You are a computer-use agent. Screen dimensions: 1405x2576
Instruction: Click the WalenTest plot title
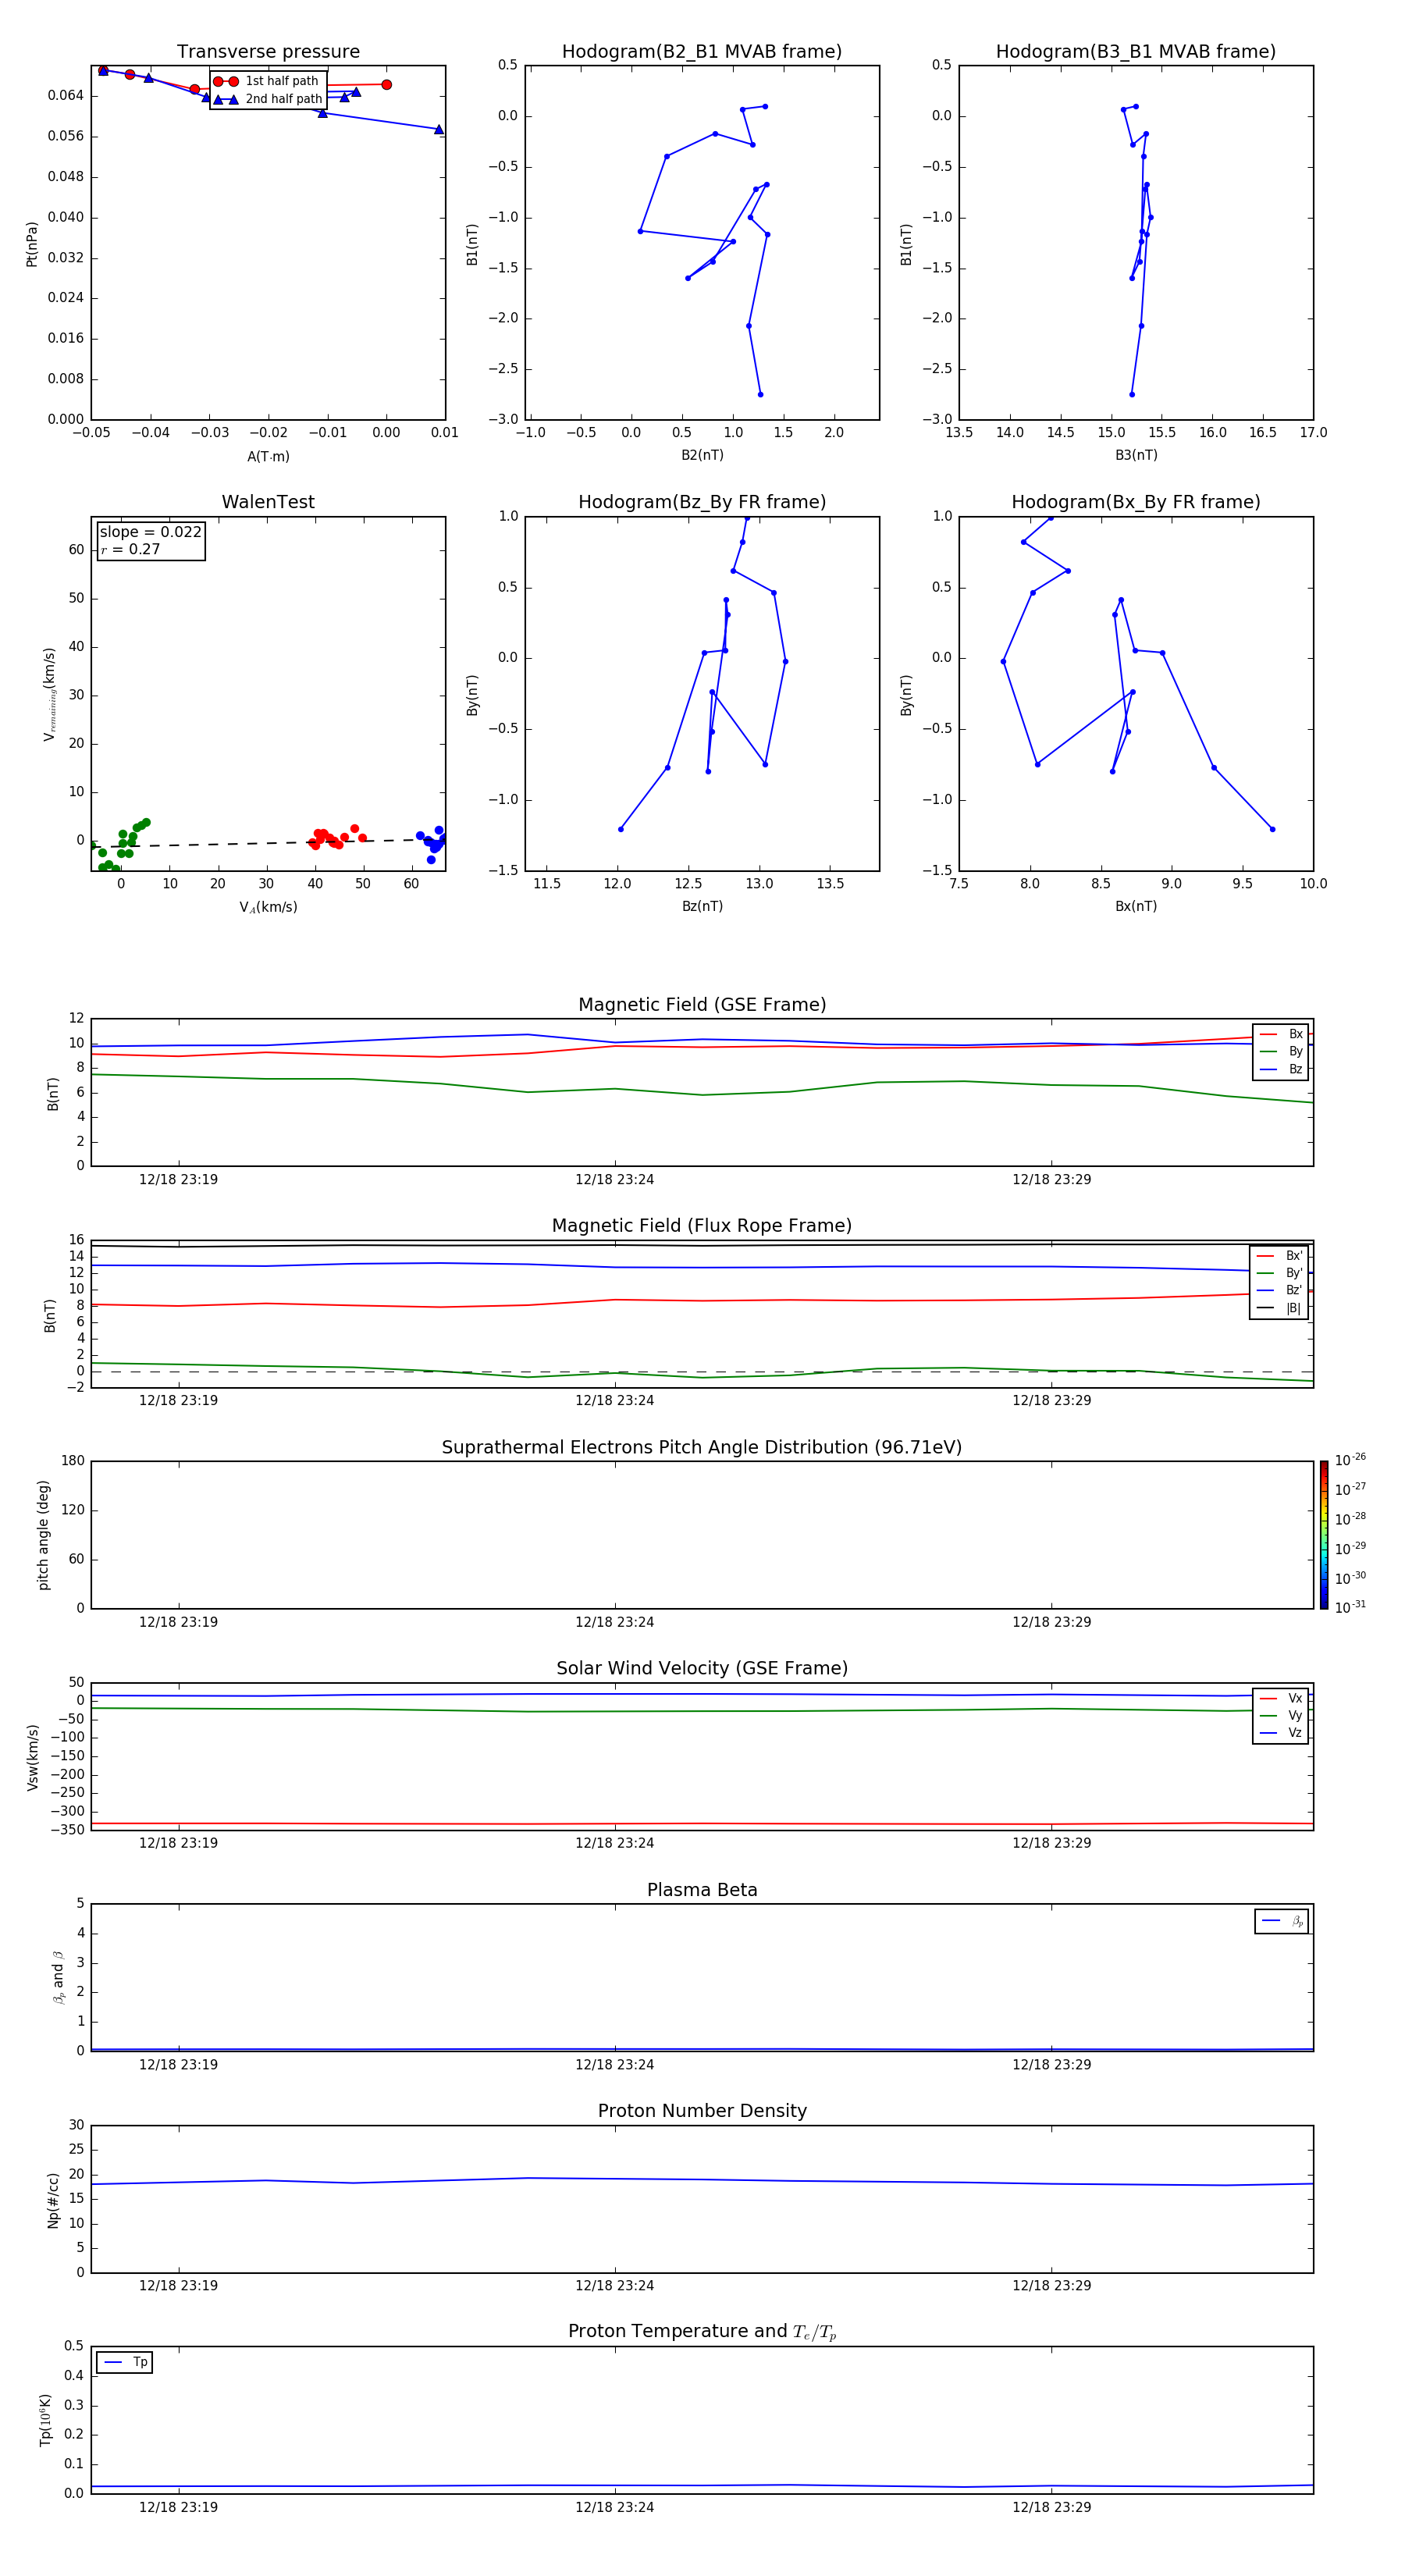268,502
